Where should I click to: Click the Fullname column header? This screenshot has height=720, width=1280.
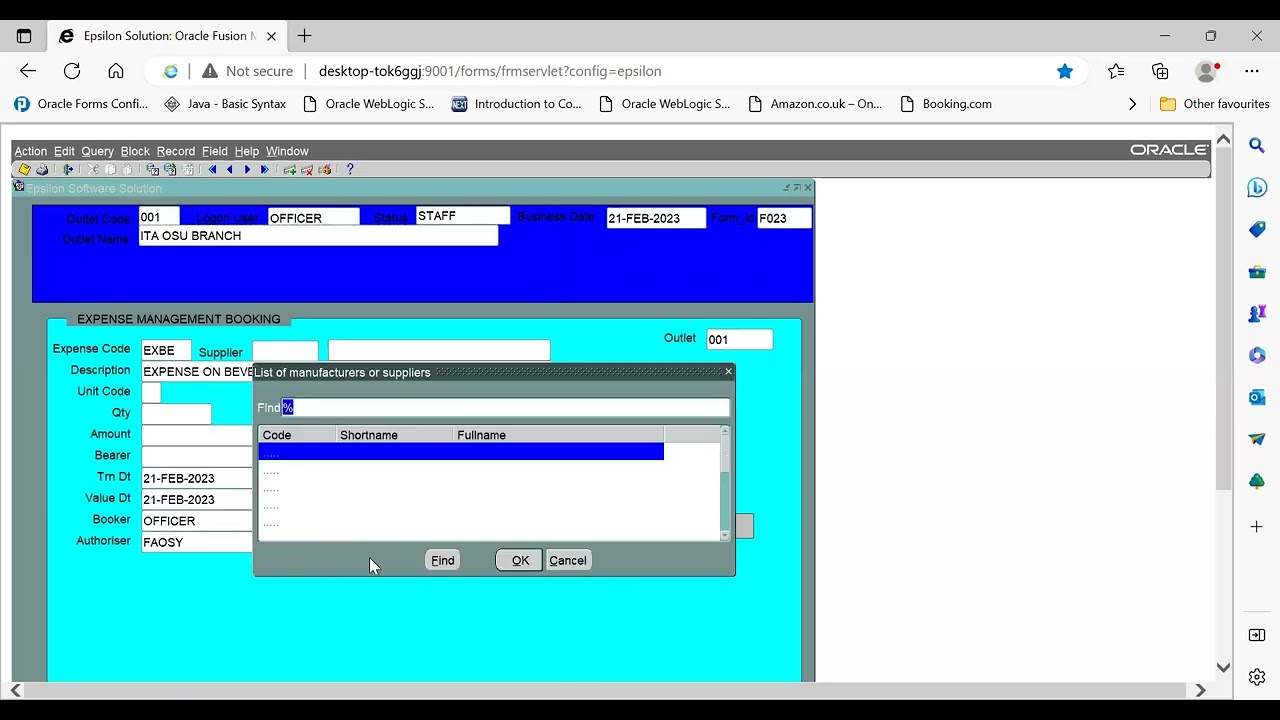coord(558,435)
